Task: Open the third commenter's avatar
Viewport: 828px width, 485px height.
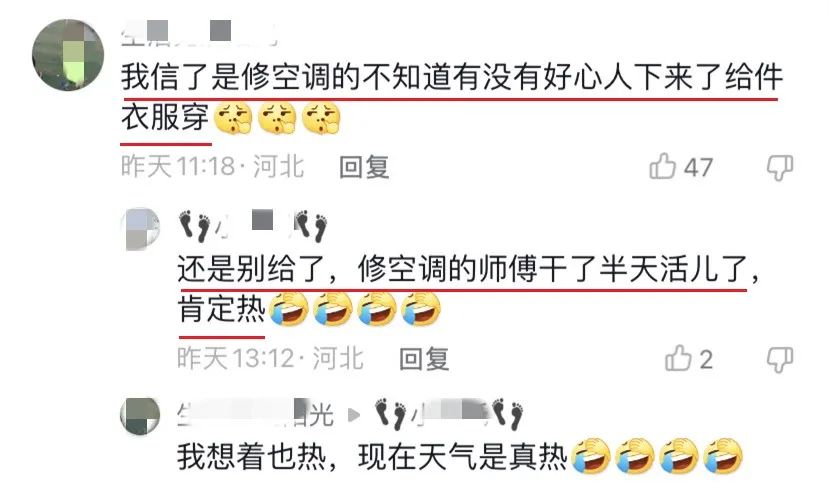Action: click(x=140, y=416)
